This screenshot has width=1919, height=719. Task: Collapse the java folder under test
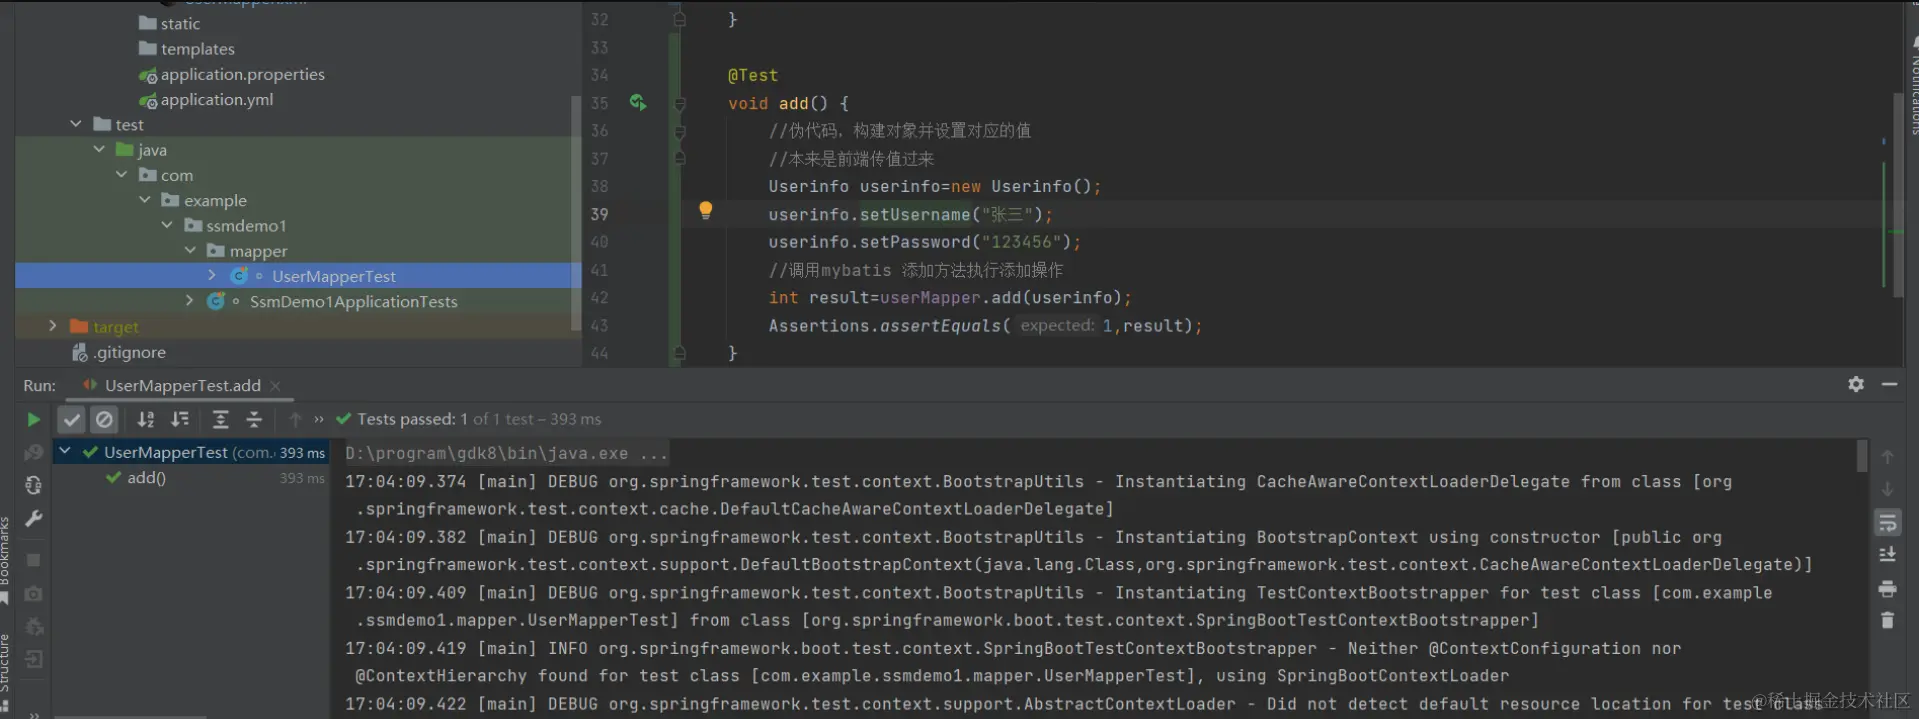(x=99, y=149)
